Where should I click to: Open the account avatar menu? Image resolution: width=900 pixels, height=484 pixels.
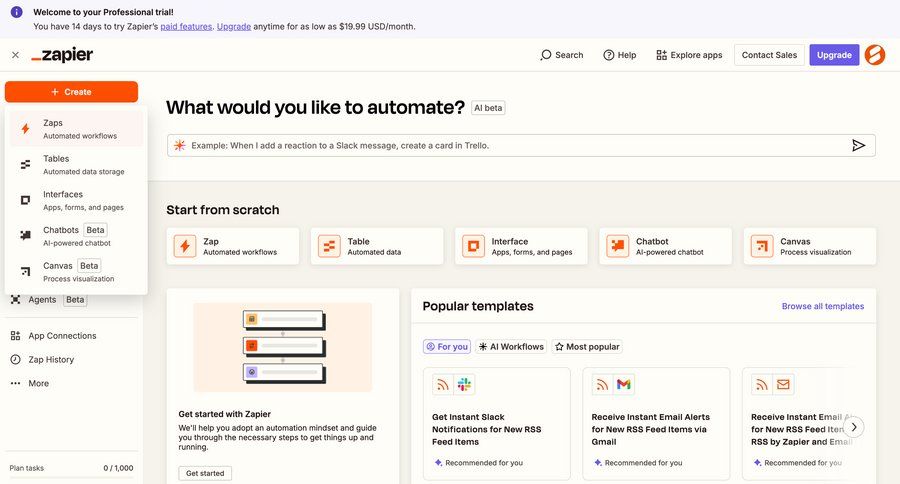(875, 55)
